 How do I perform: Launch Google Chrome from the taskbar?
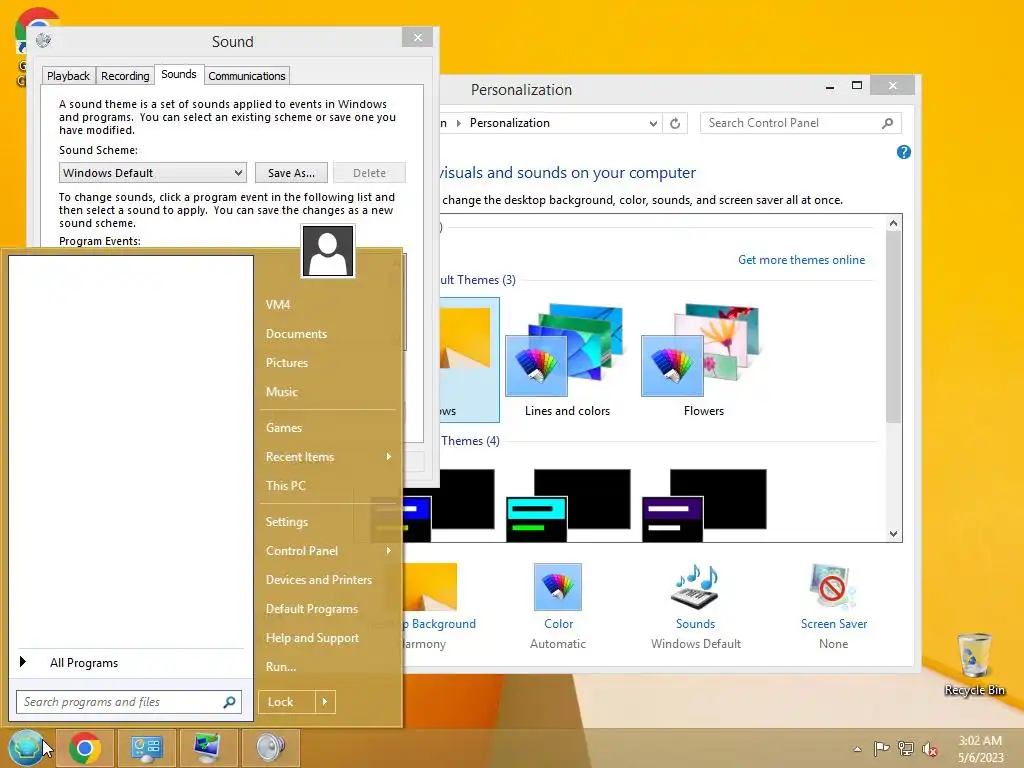coord(84,748)
